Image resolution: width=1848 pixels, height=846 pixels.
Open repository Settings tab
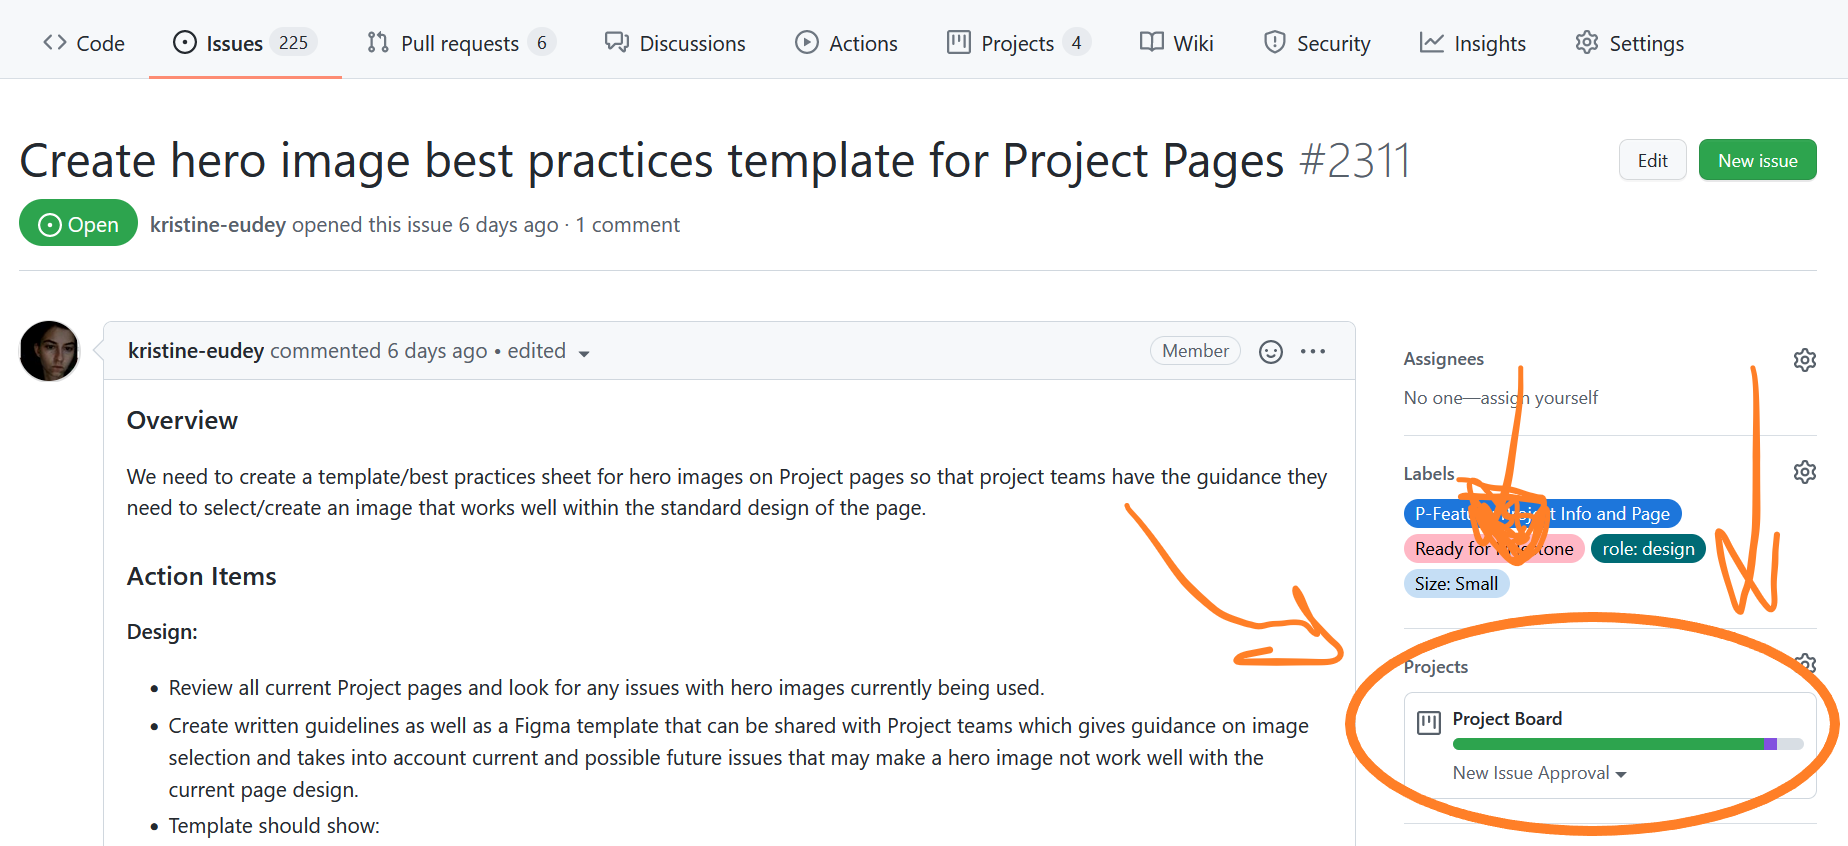1629,43
